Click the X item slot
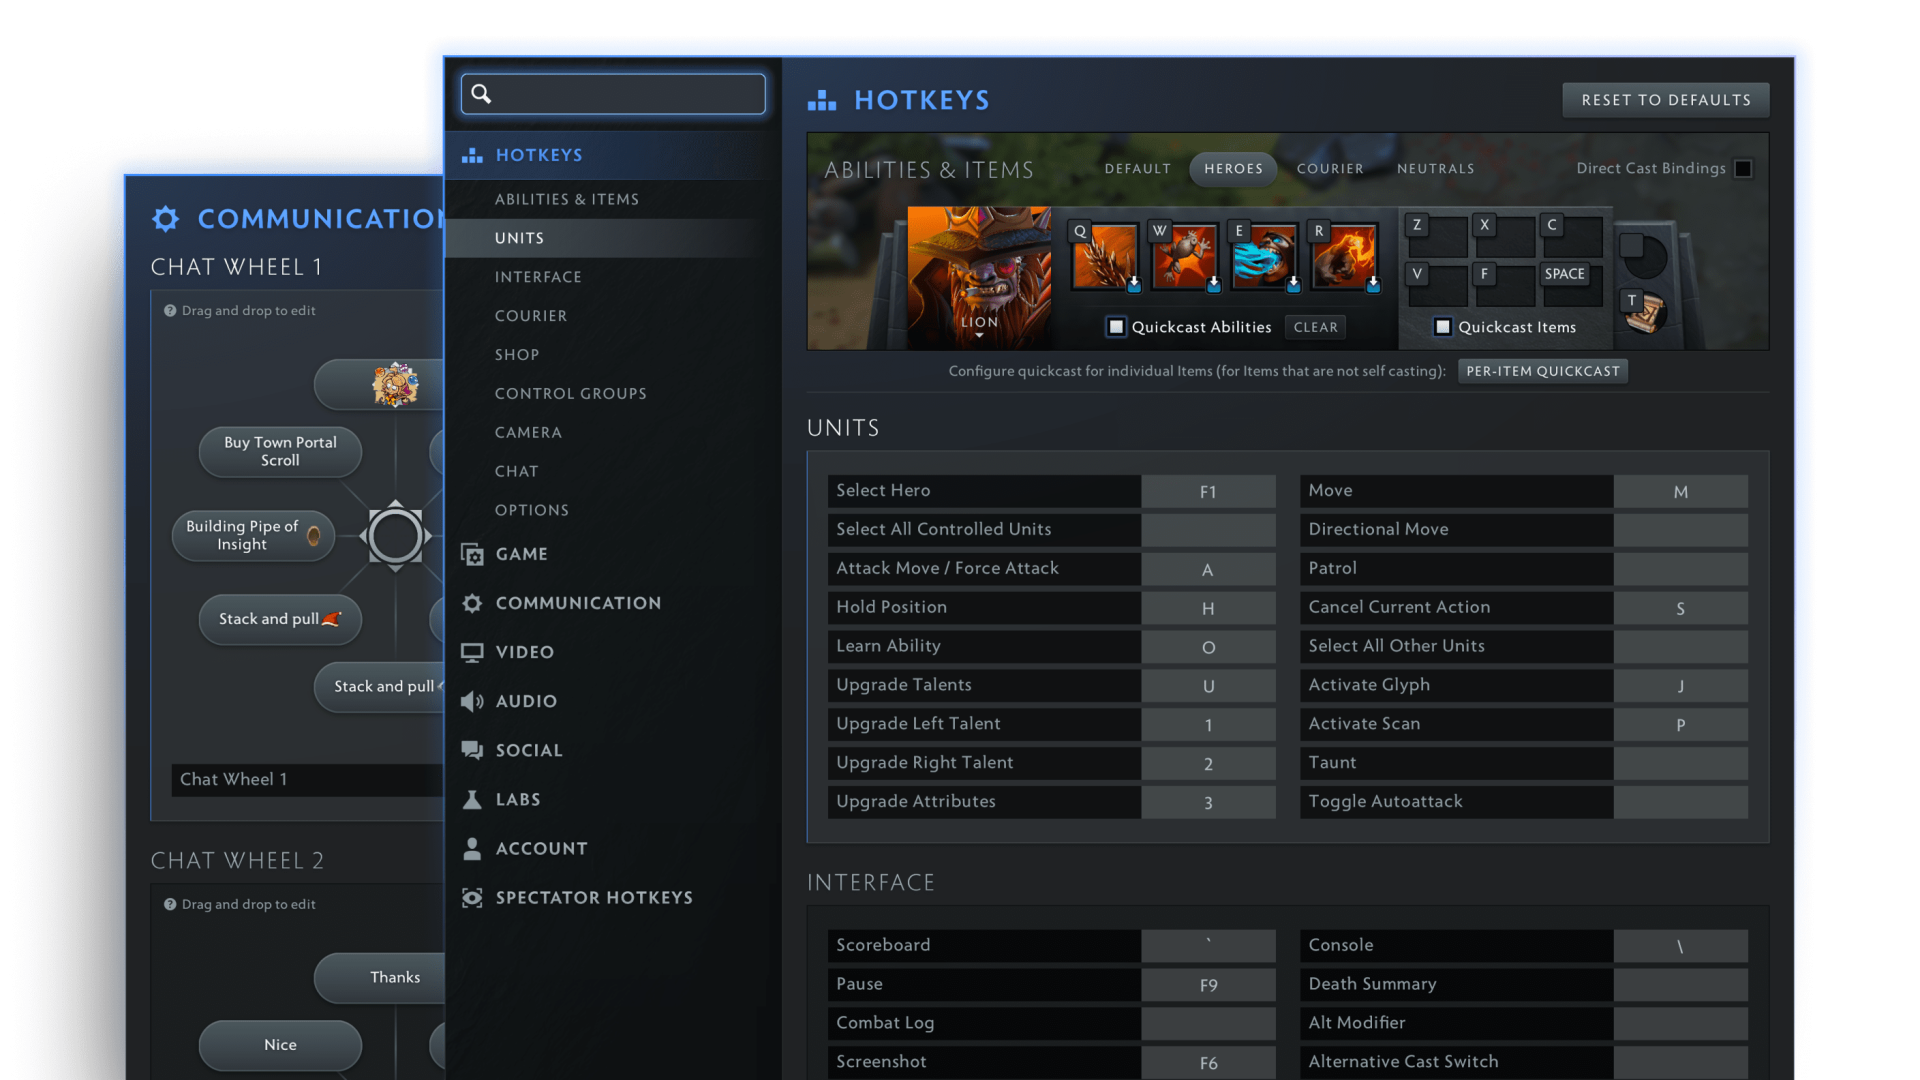The image size is (1920, 1080). pyautogui.click(x=1505, y=237)
